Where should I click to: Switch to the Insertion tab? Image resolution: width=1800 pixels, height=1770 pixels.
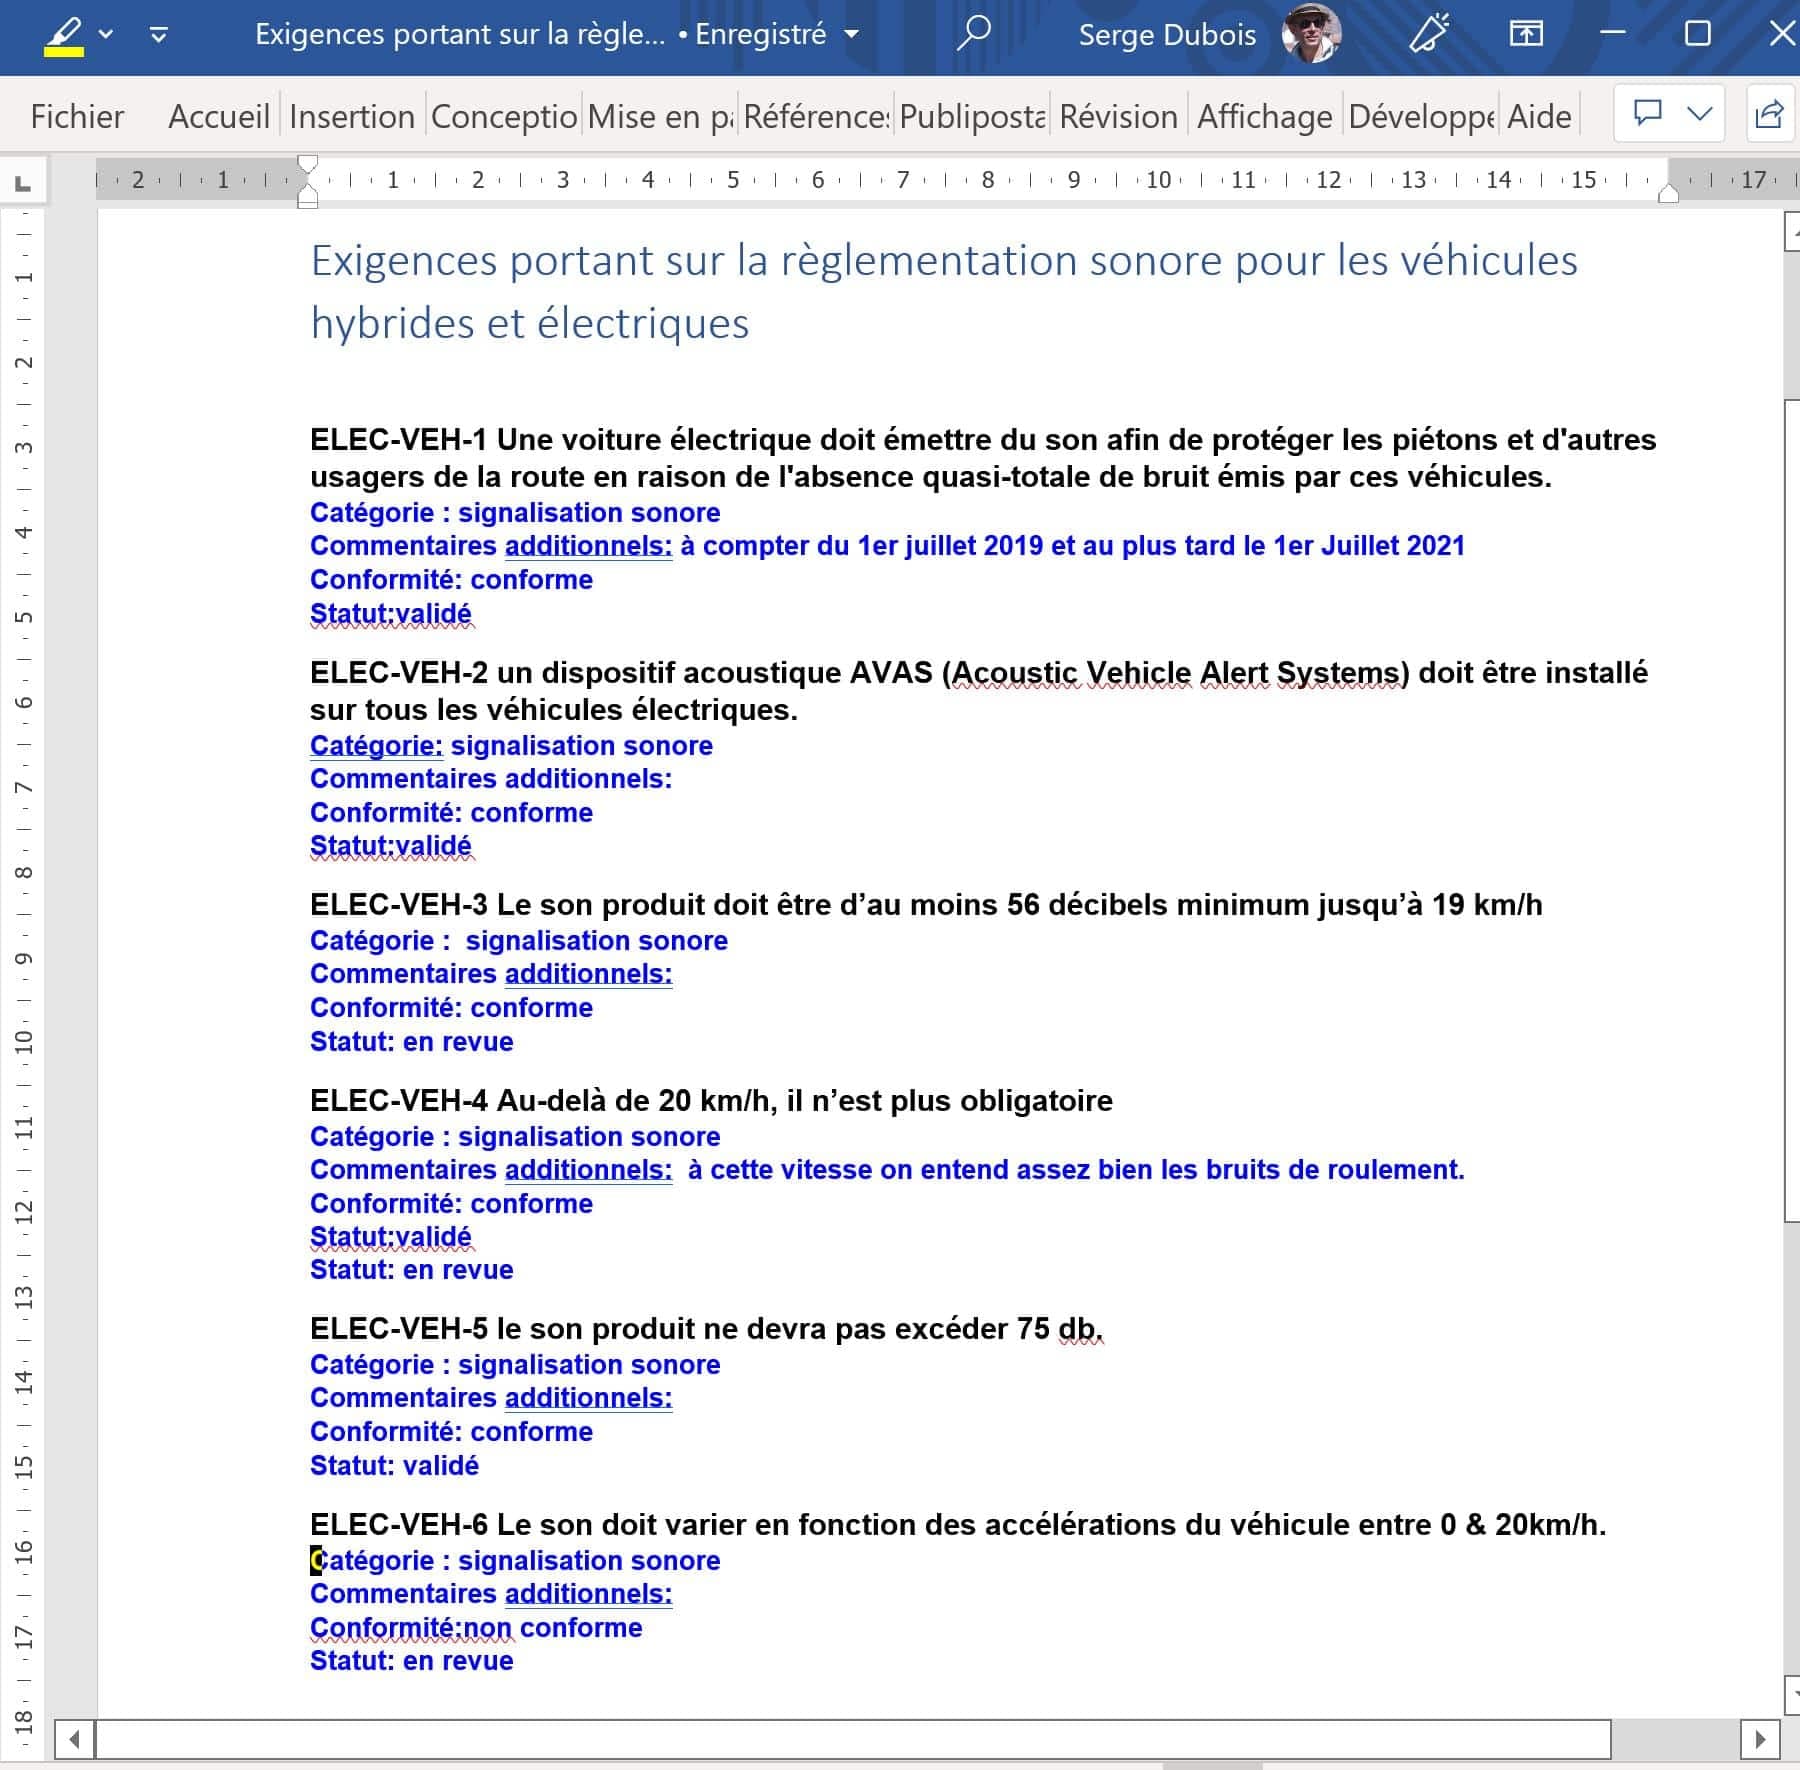[x=351, y=117]
